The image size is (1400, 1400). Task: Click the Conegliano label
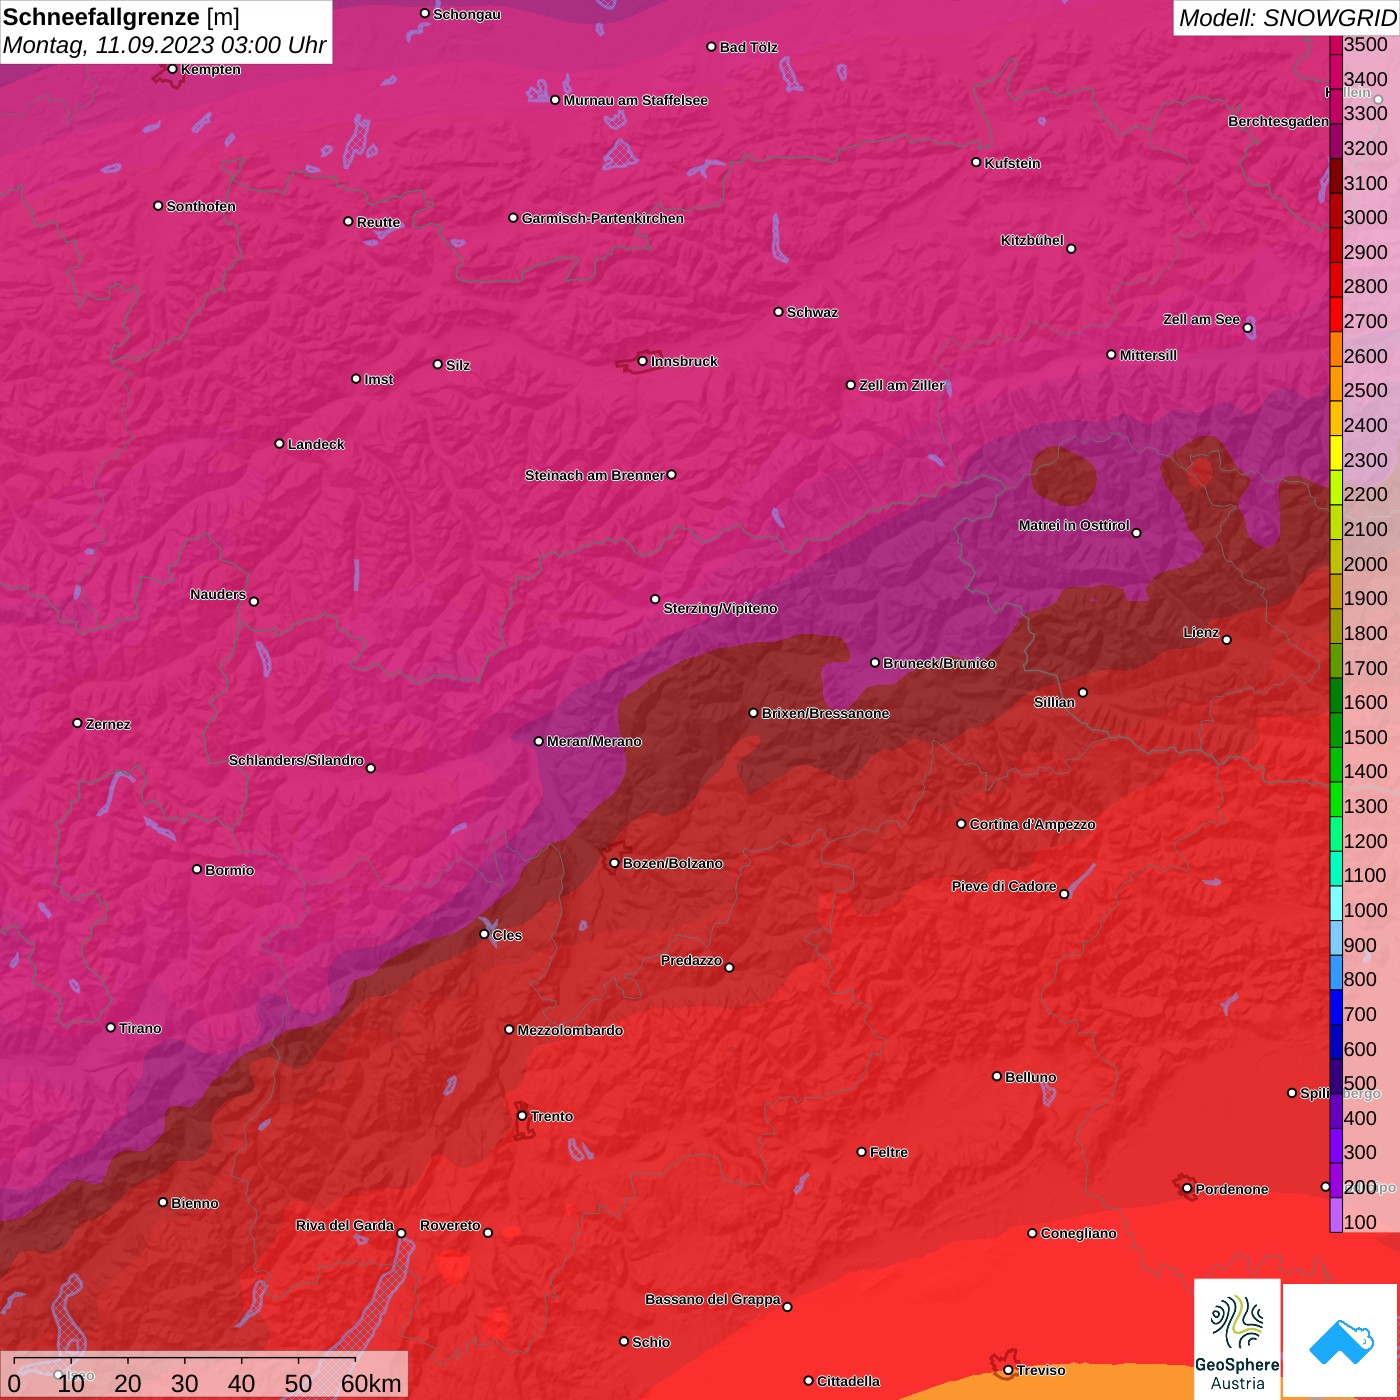(x=1078, y=1233)
